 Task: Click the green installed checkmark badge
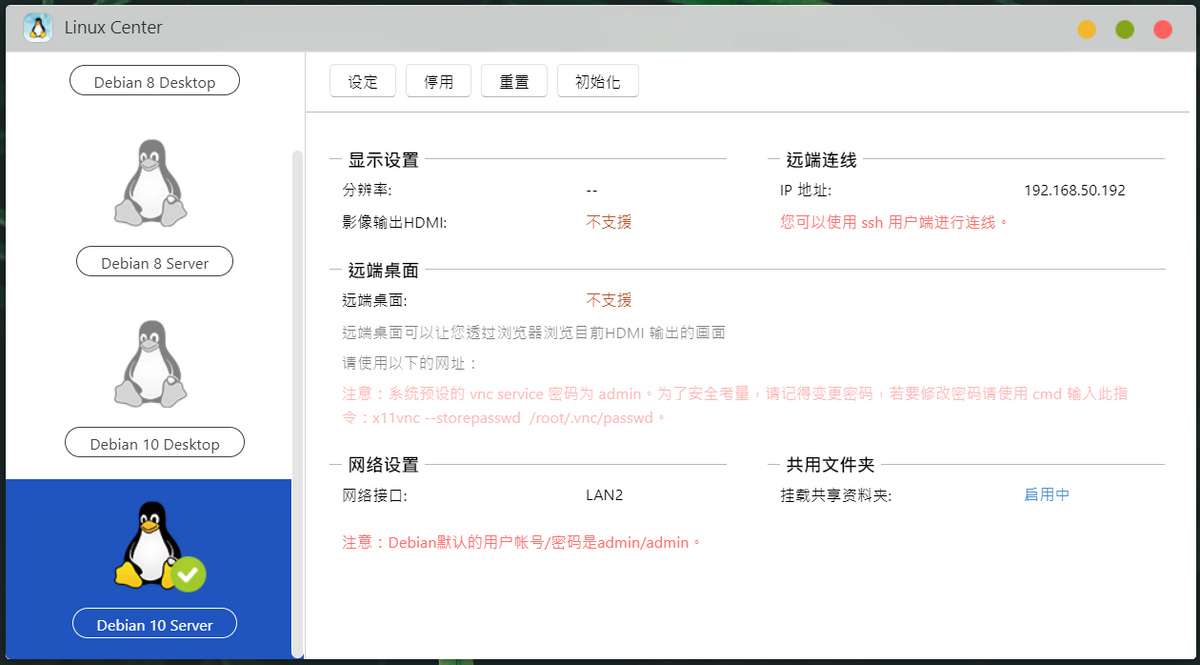187,574
